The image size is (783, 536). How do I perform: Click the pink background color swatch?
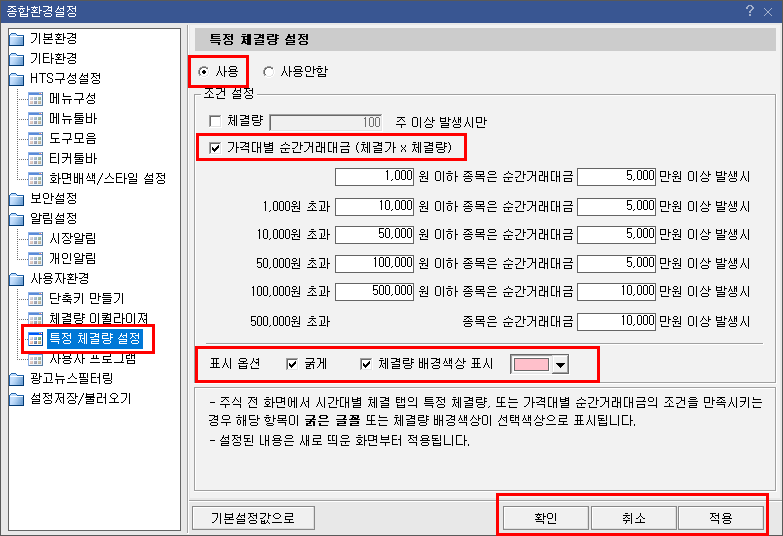(x=531, y=365)
